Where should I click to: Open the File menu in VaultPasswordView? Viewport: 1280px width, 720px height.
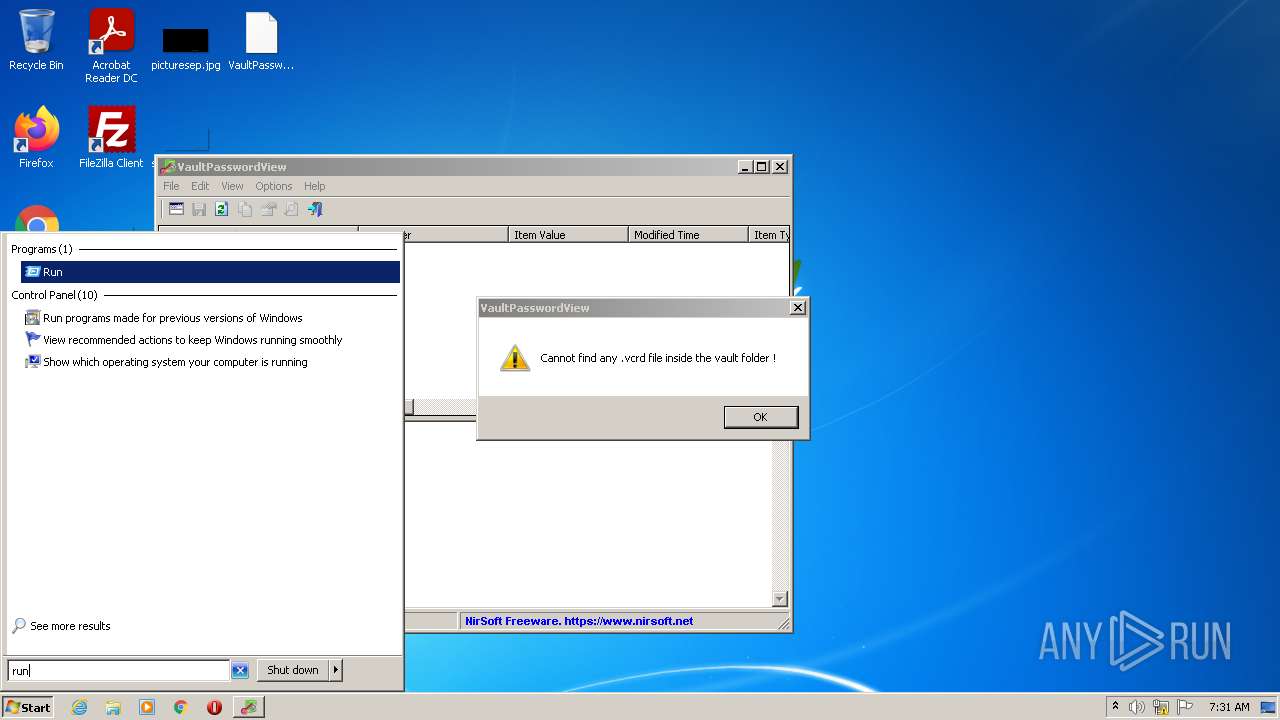(x=171, y=186)
